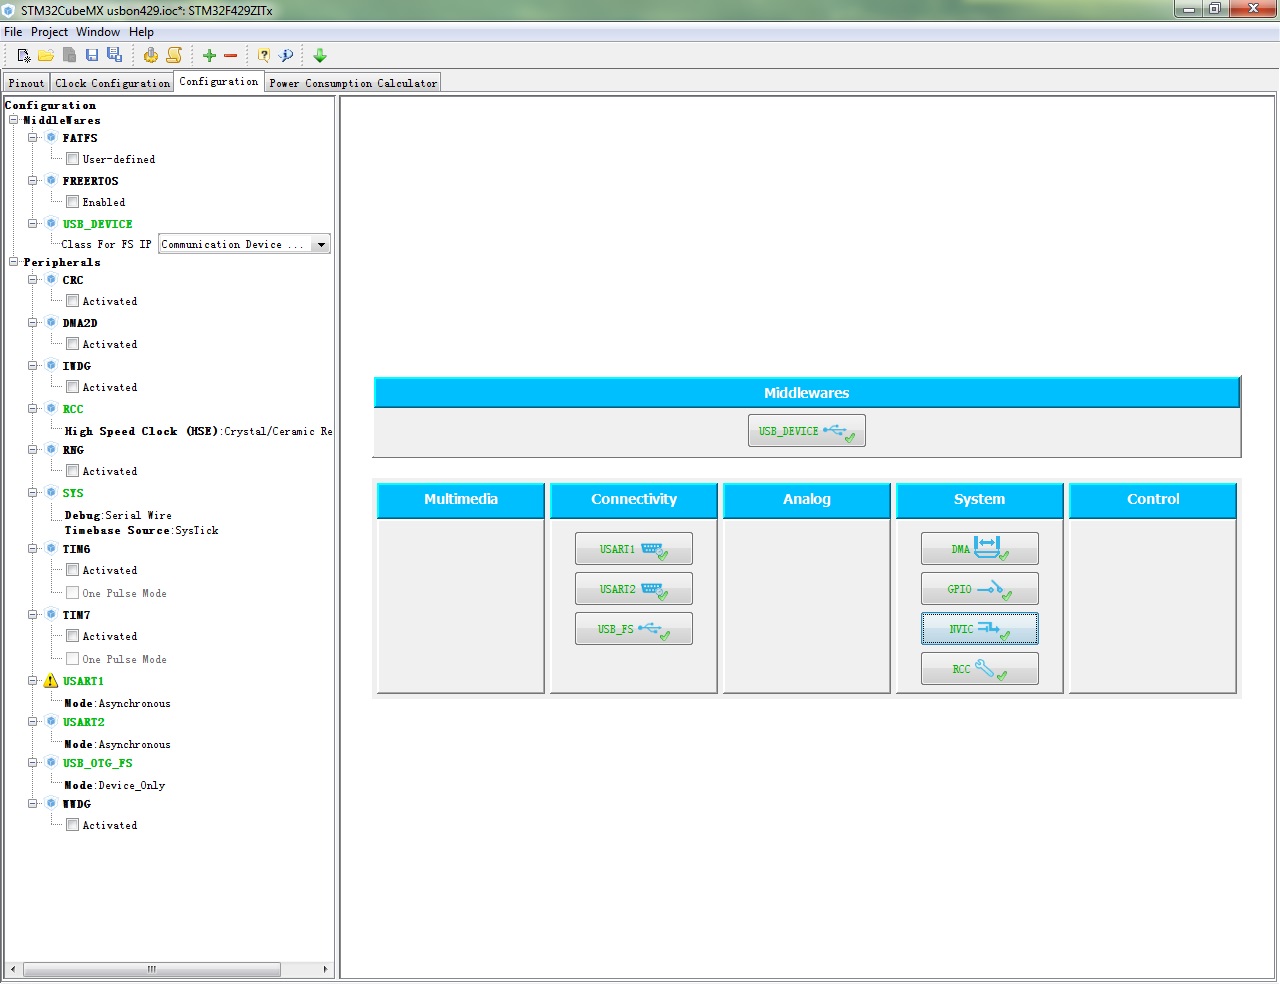Collapse the RCC tree node
This screenshot has height=984, width=1280.
click(x=32, y=409)
